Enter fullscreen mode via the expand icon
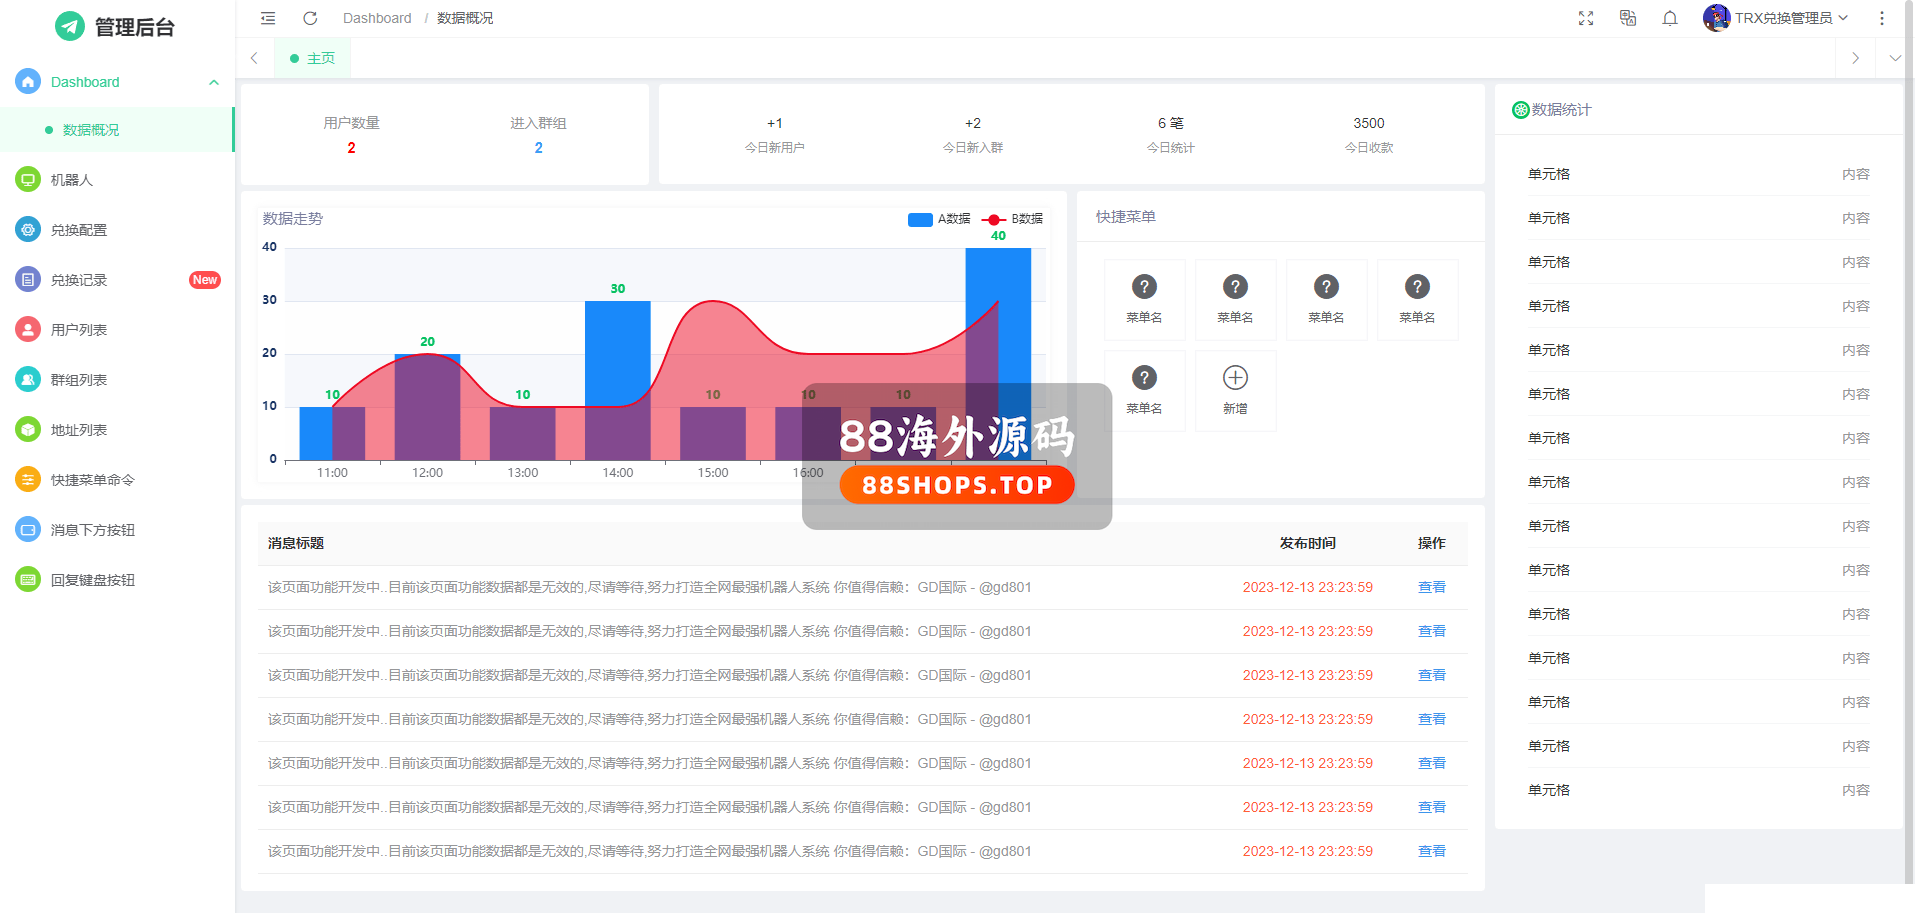The width and height of the screenshot is (1915, 913). (x=1586, y=18)
